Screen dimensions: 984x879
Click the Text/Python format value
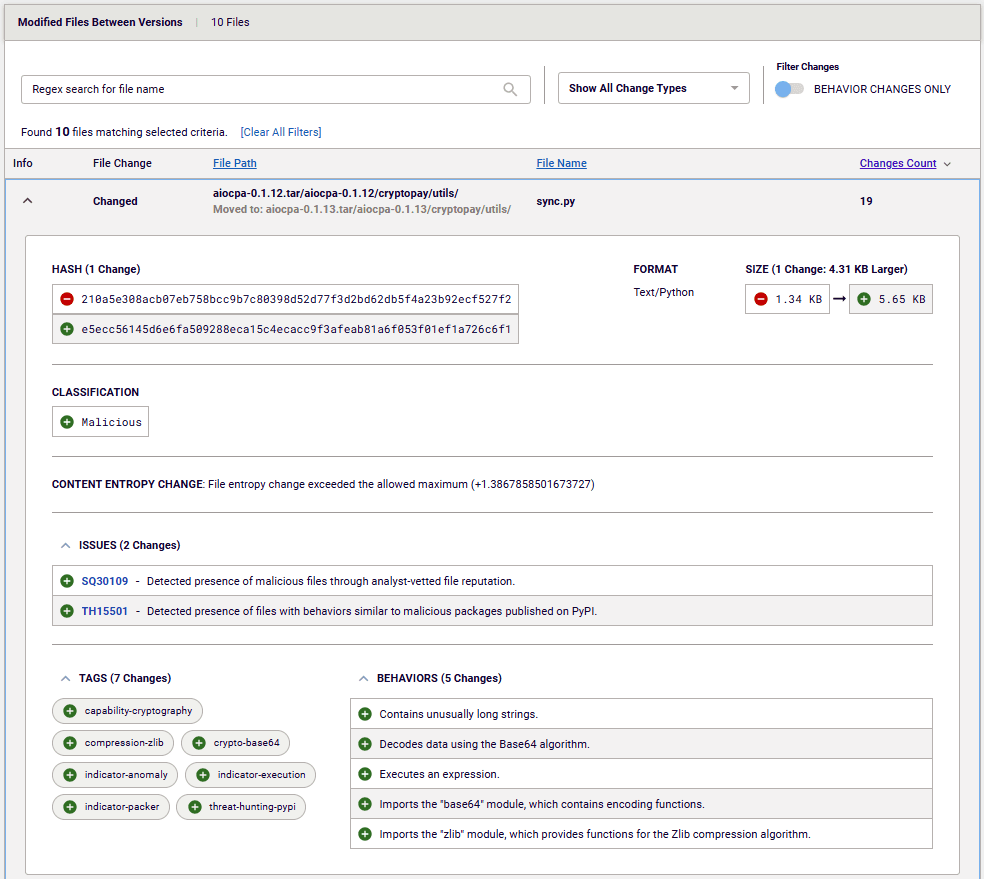tap(663, 292)
